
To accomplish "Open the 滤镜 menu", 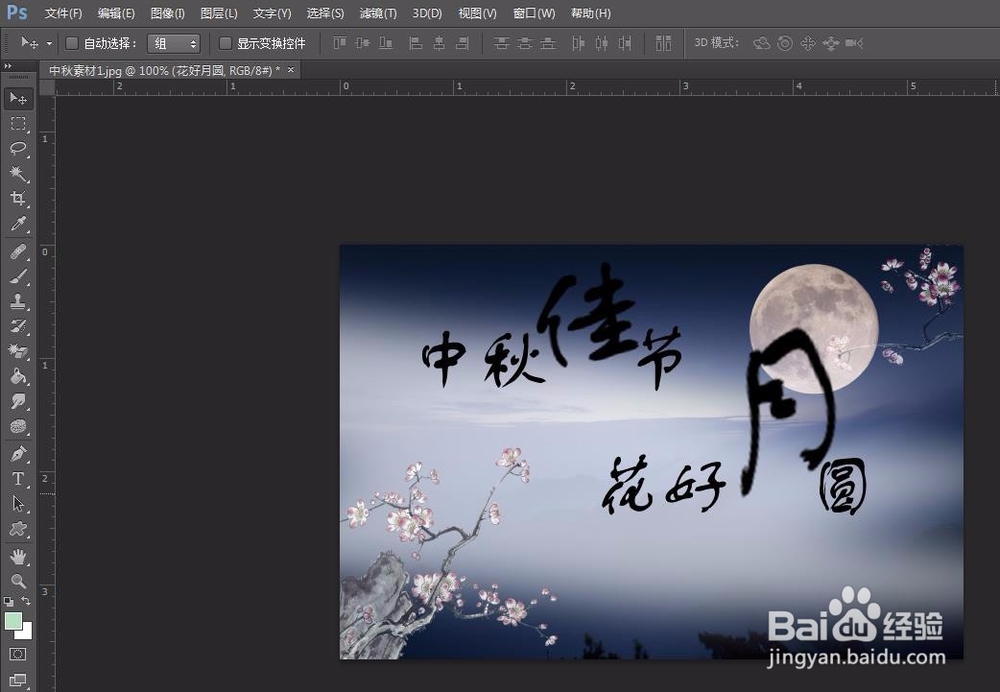I will point(378,13).
